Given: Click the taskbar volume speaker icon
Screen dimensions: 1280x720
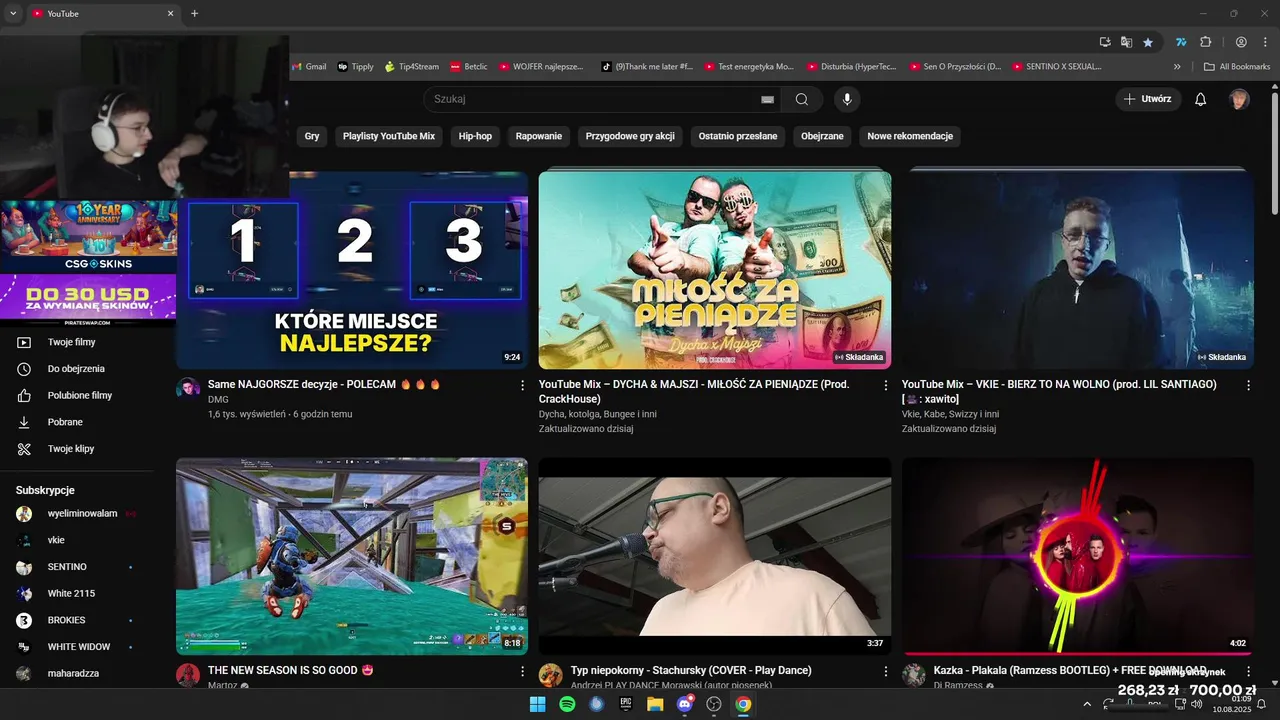Looking at the screenshot, I should [x=1197, y=704].
